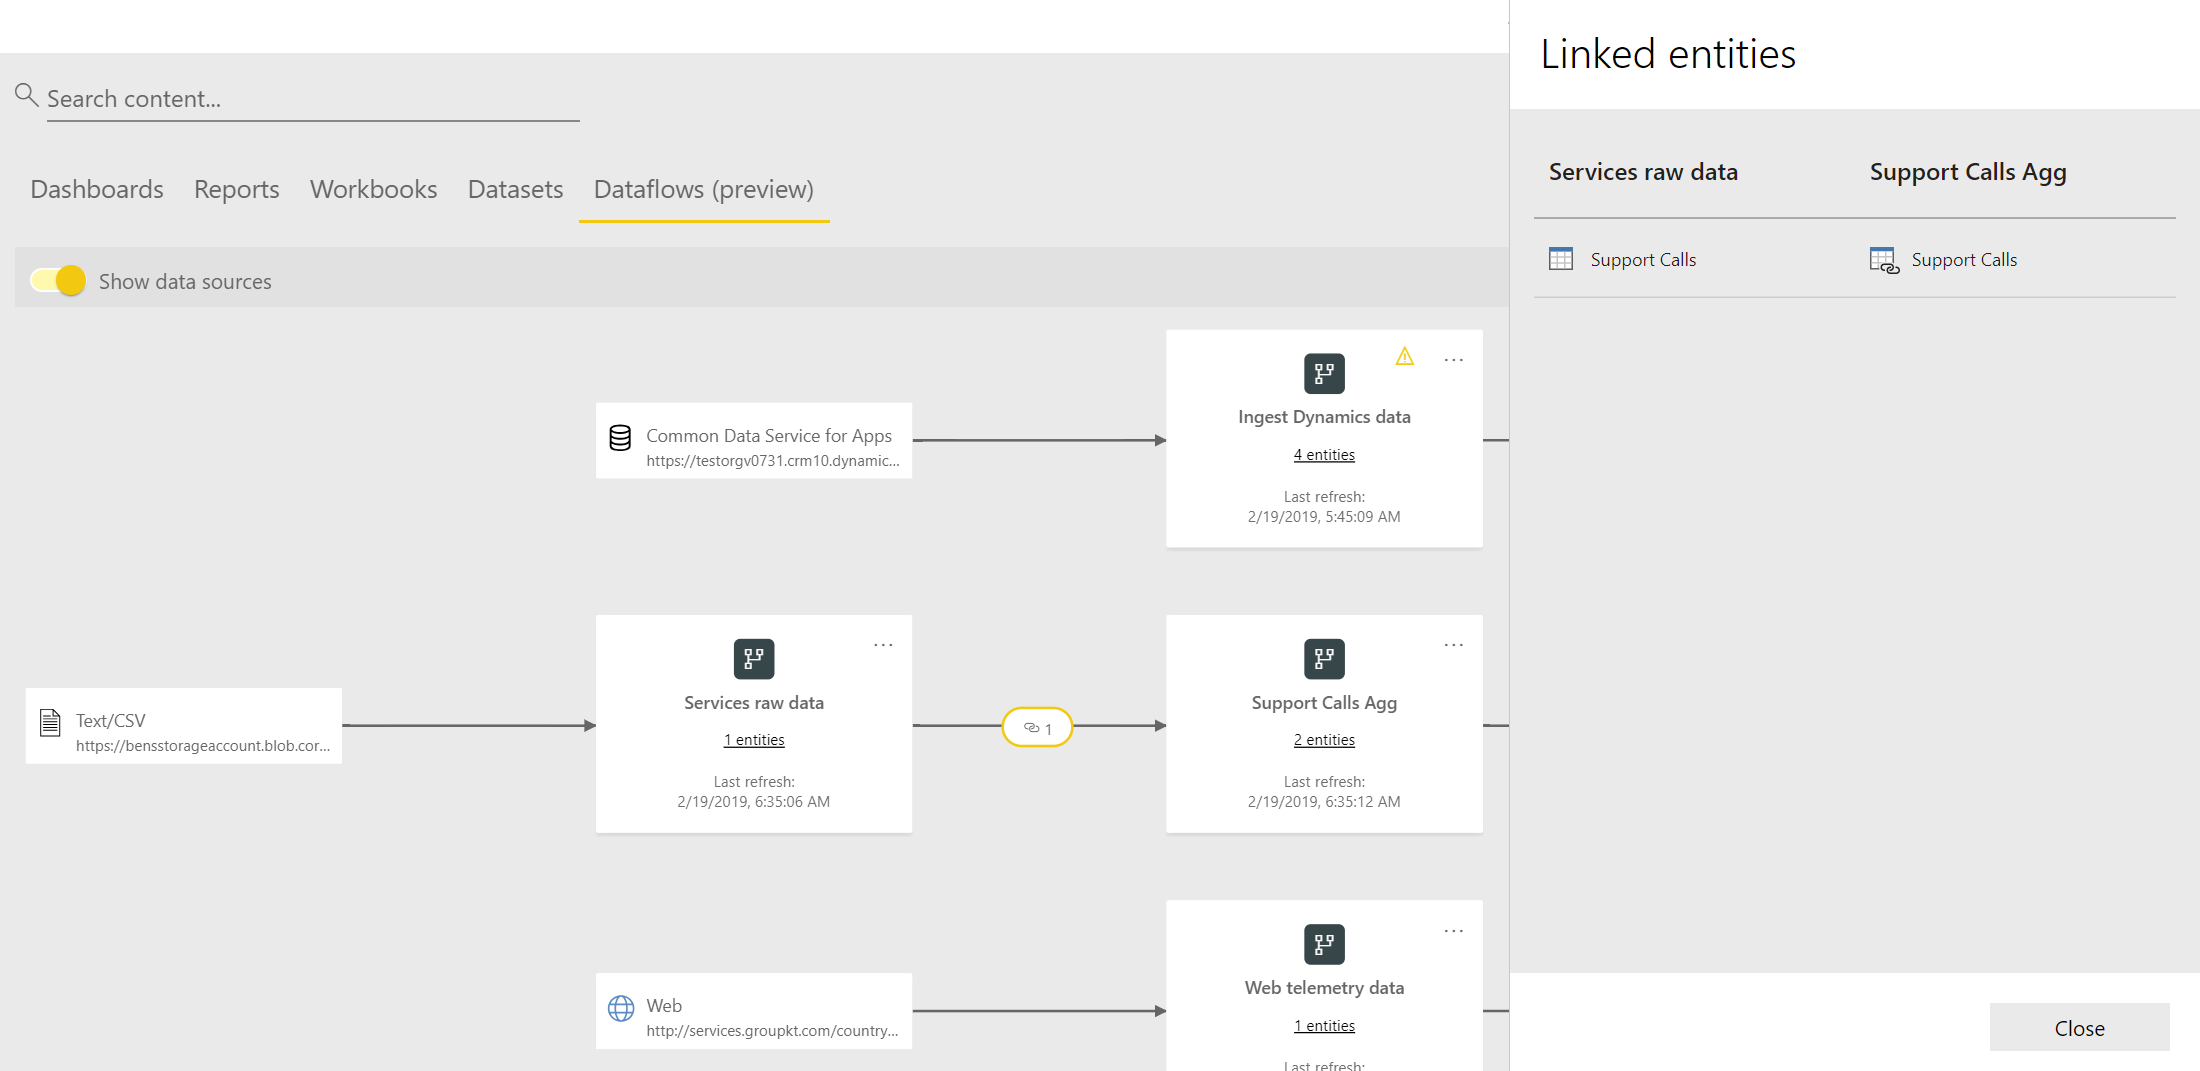Click the warning icon on Ingest Dynamics data
Viewport: 2200px width, 1071px height.
[x=1405, y=359]
